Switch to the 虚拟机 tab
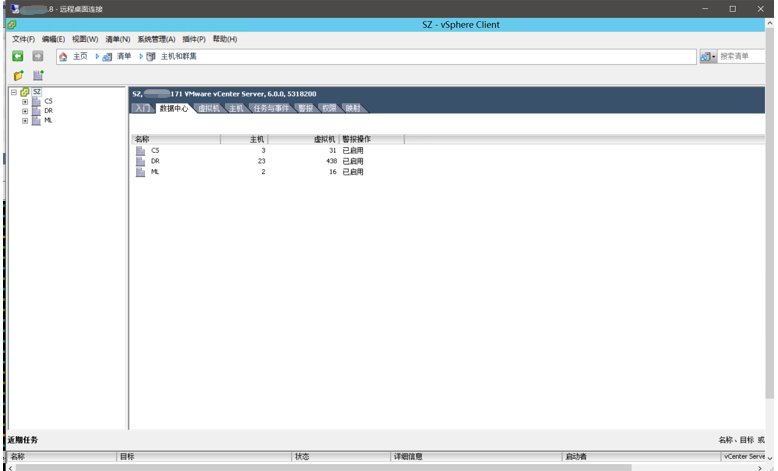 [208, 108]
